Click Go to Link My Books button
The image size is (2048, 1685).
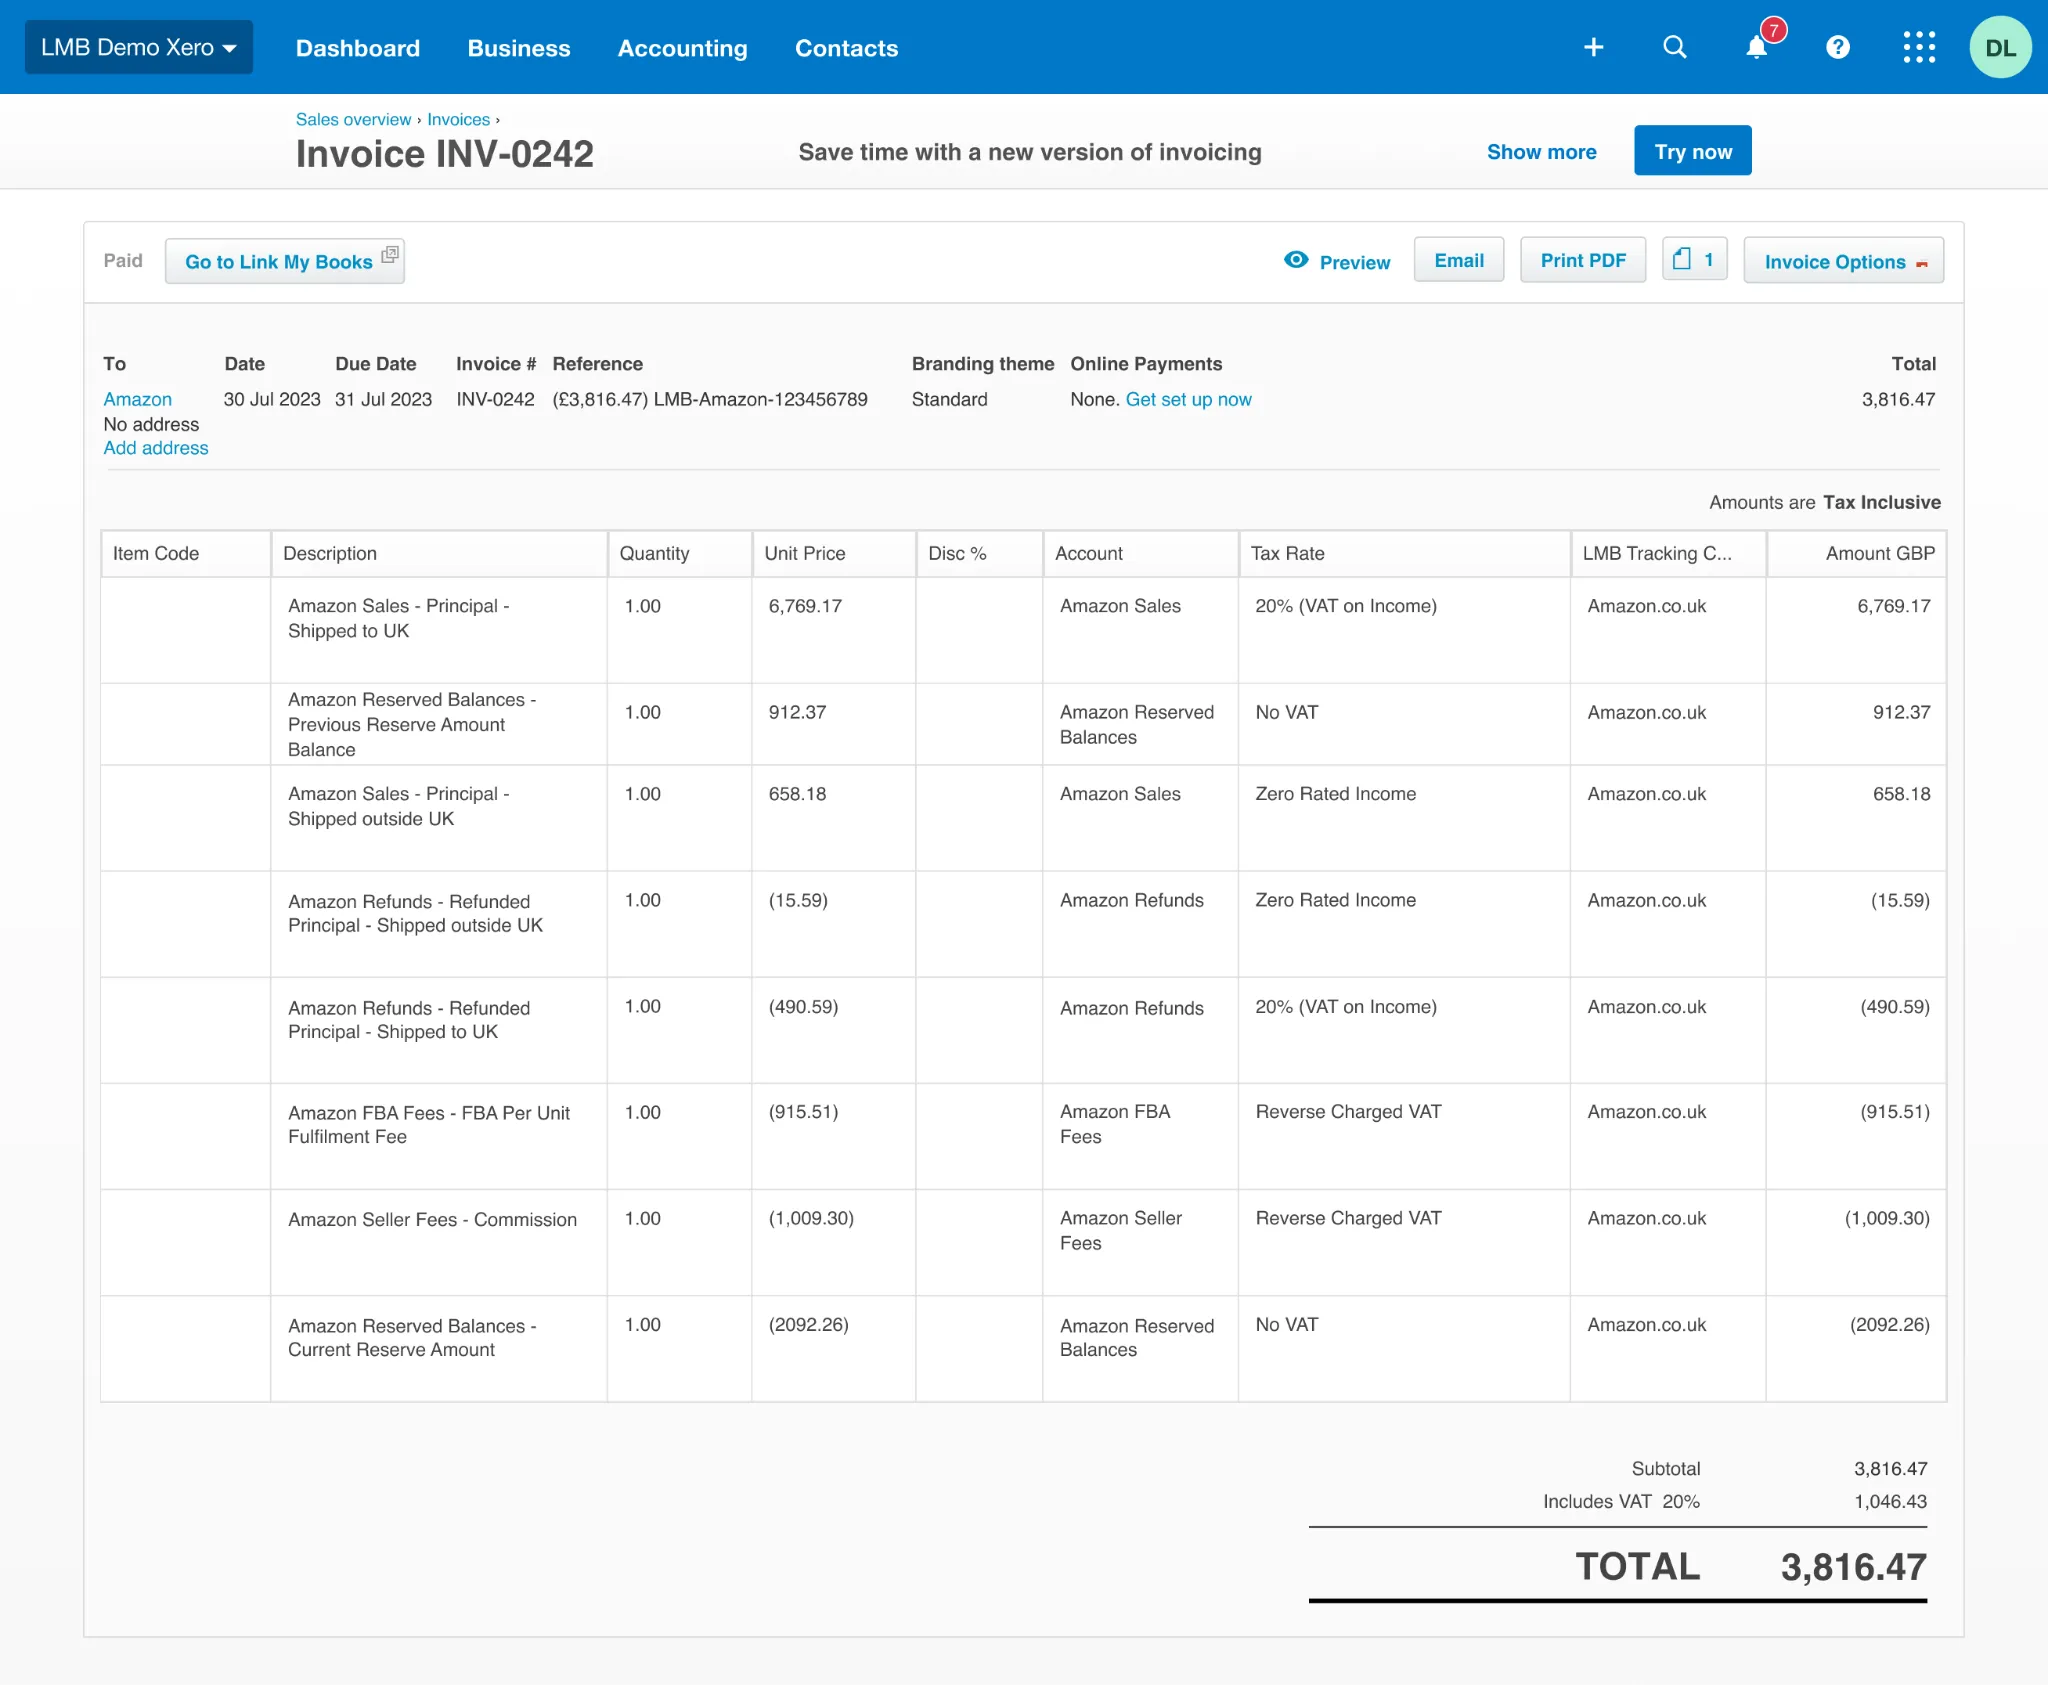coord(285,261)
